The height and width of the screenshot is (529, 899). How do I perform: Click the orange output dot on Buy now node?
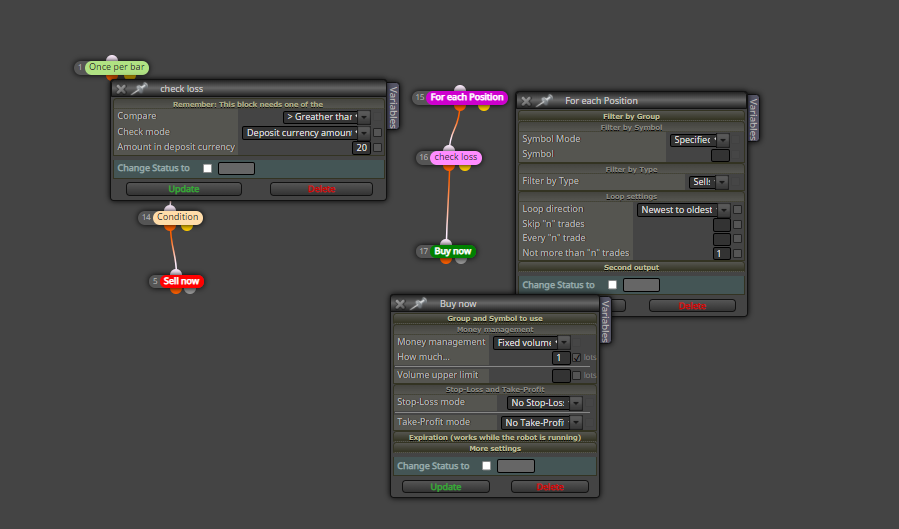[446, 260]
